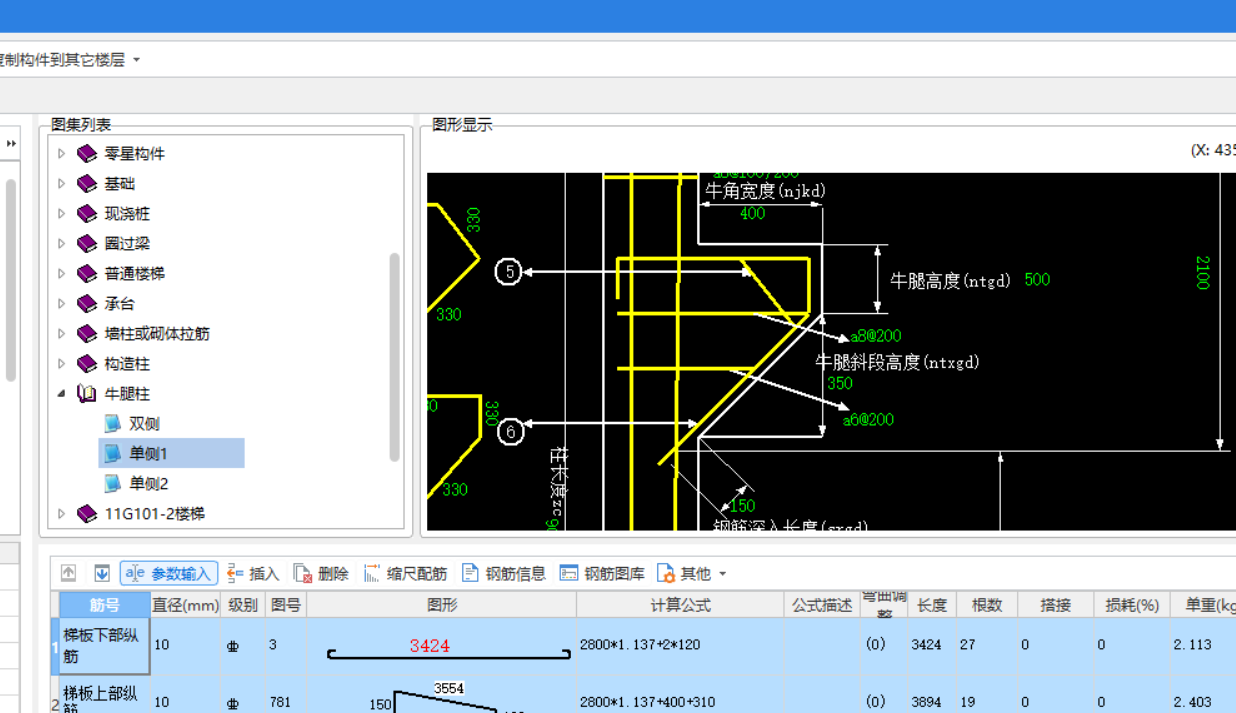Toggle the 参数输入 button
The image size is (1236, 713).
coord(169,573)
